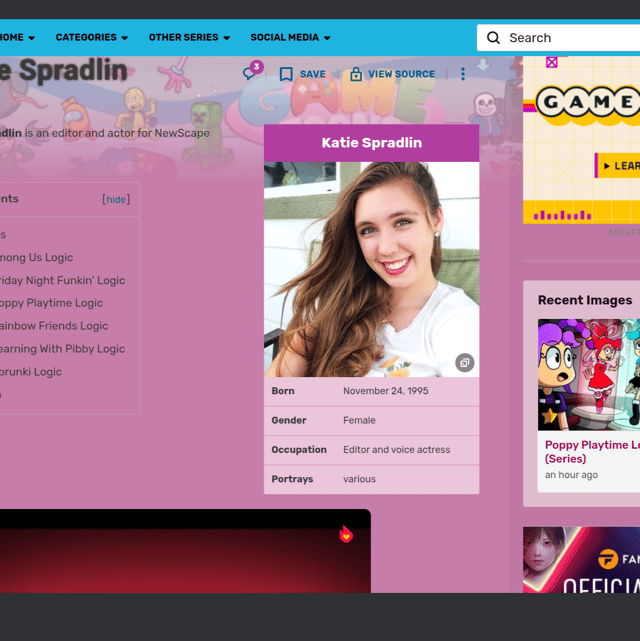640x641 pixels.
Task: Click the flame icon on the video player
Action: coord(346,534)
